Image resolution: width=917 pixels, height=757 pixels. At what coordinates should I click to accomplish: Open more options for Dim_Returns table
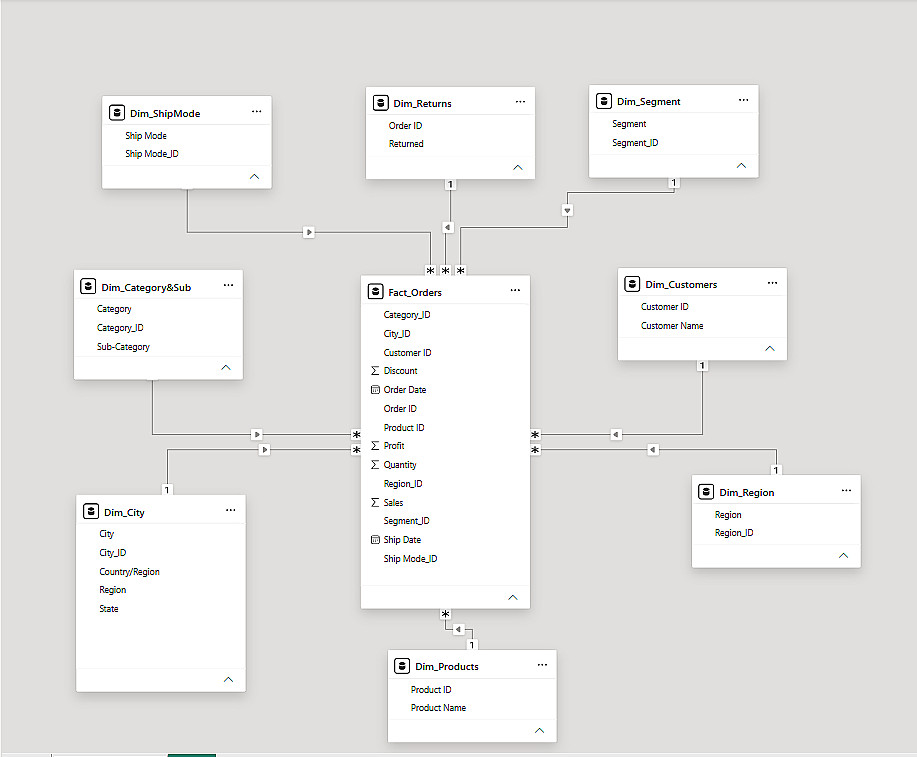pyautogui.click(x=520, y=102)
